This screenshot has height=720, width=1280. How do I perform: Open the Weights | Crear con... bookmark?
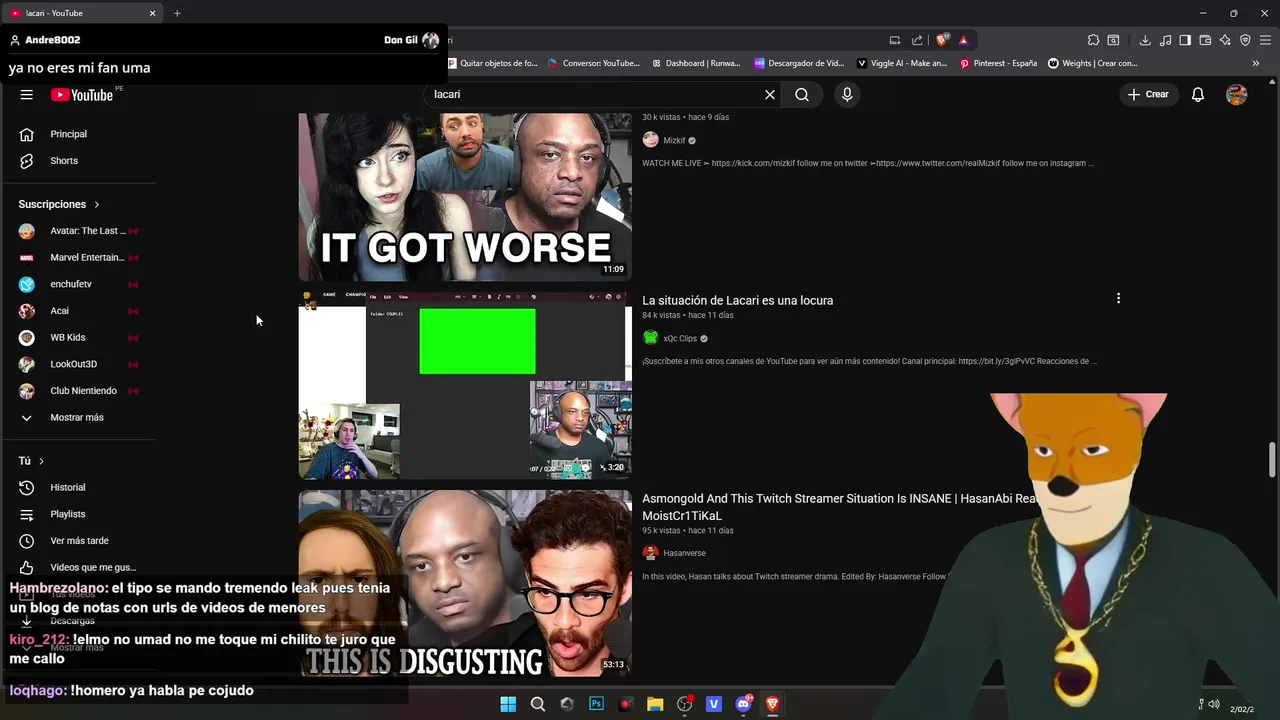1093,63
